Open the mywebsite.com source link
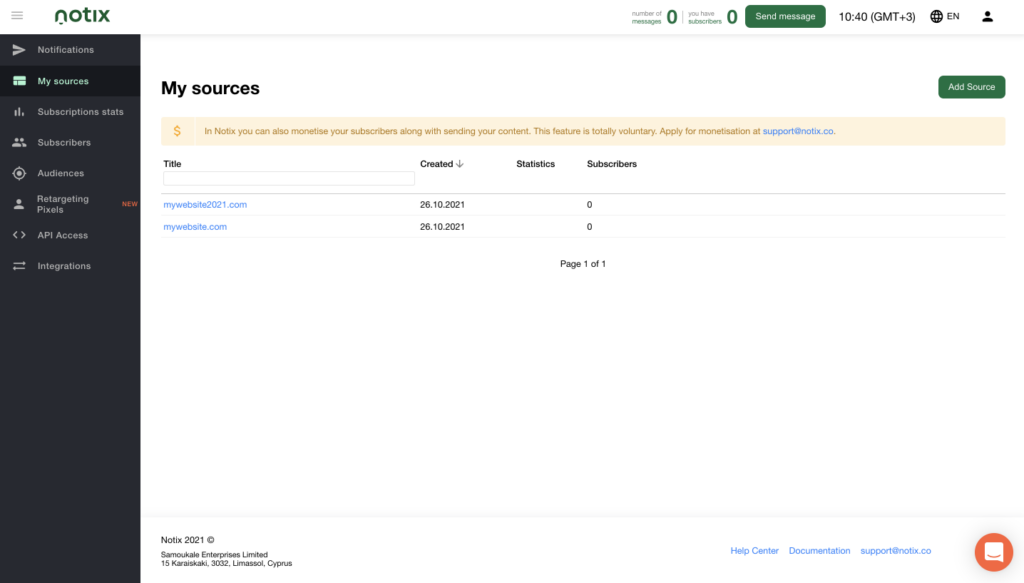 click(195, 227)
